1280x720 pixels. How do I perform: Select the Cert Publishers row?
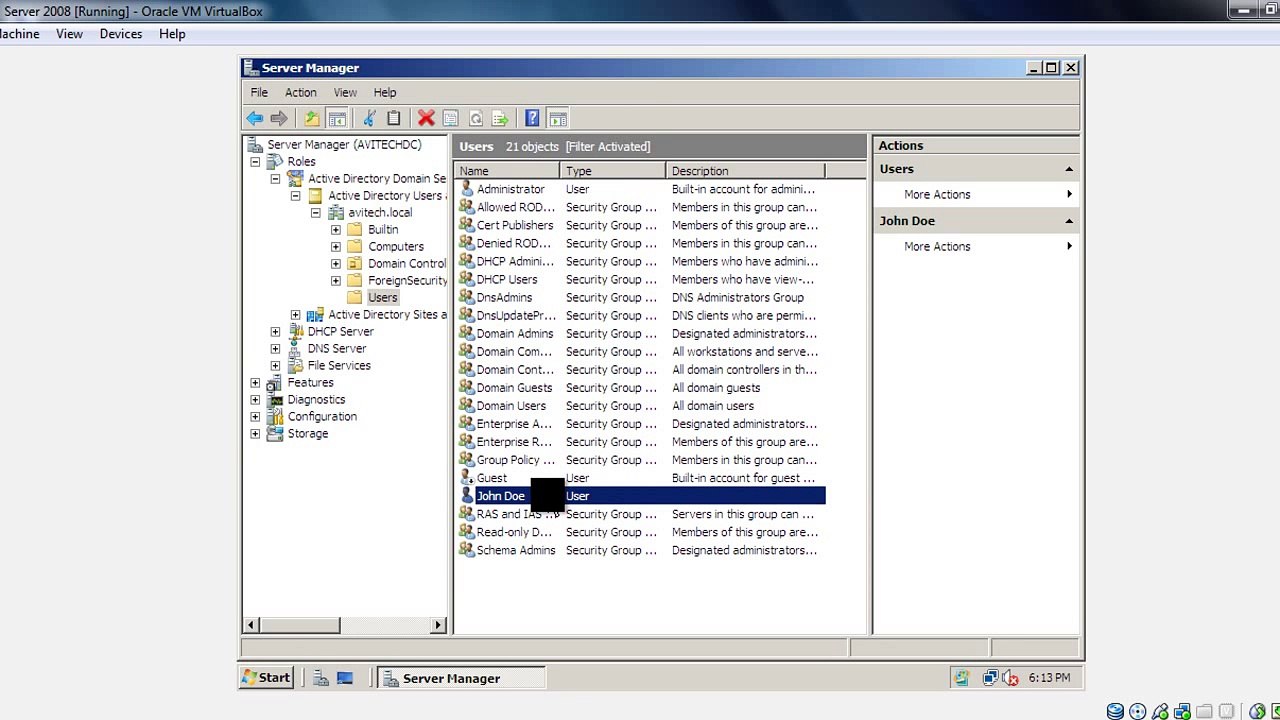[x=640, y=225]
